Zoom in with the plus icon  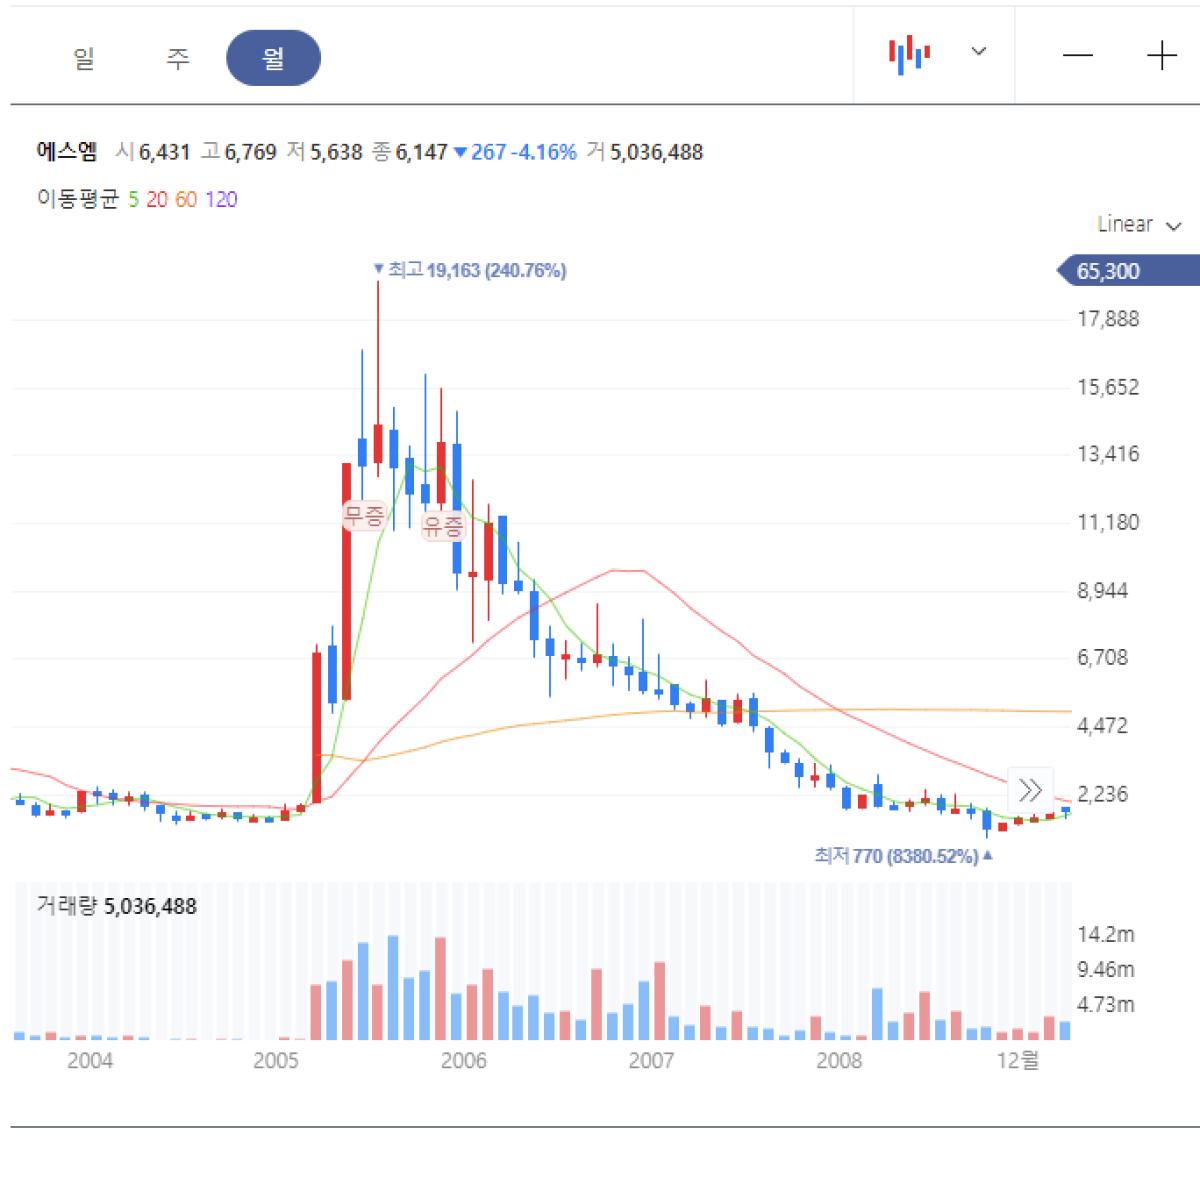[x=1161, y=55]
